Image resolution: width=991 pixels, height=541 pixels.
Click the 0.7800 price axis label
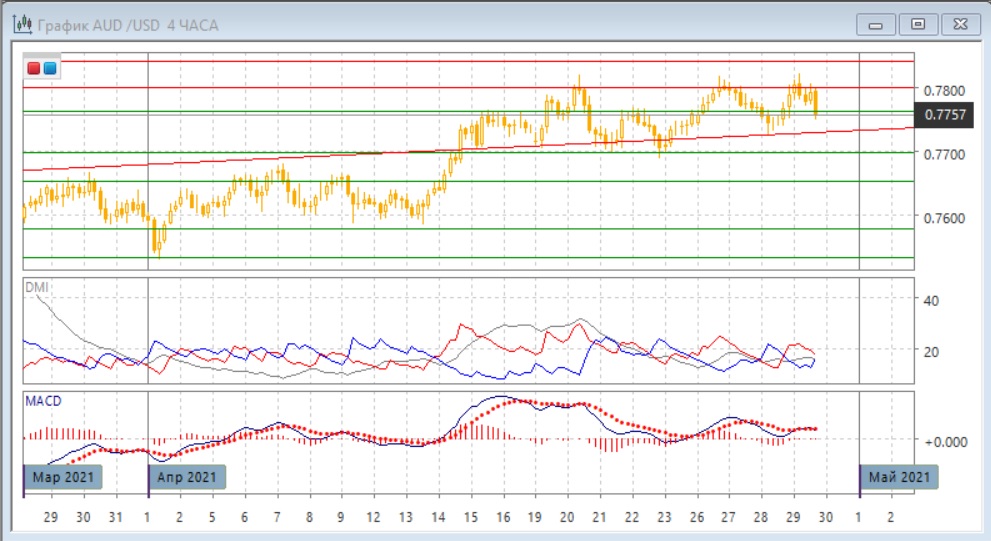(945, 91)
